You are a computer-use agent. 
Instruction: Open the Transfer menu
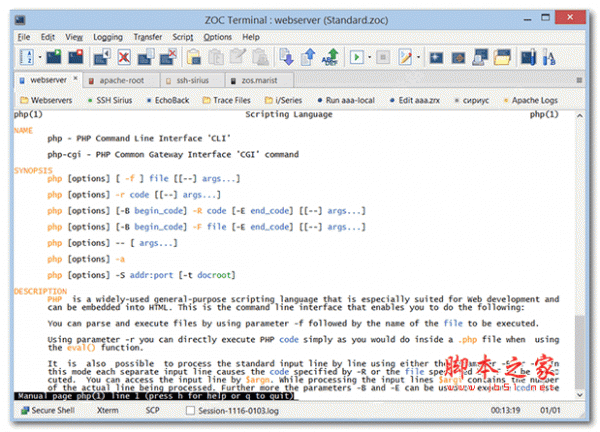pyautogui.click(x=147, y=37)
